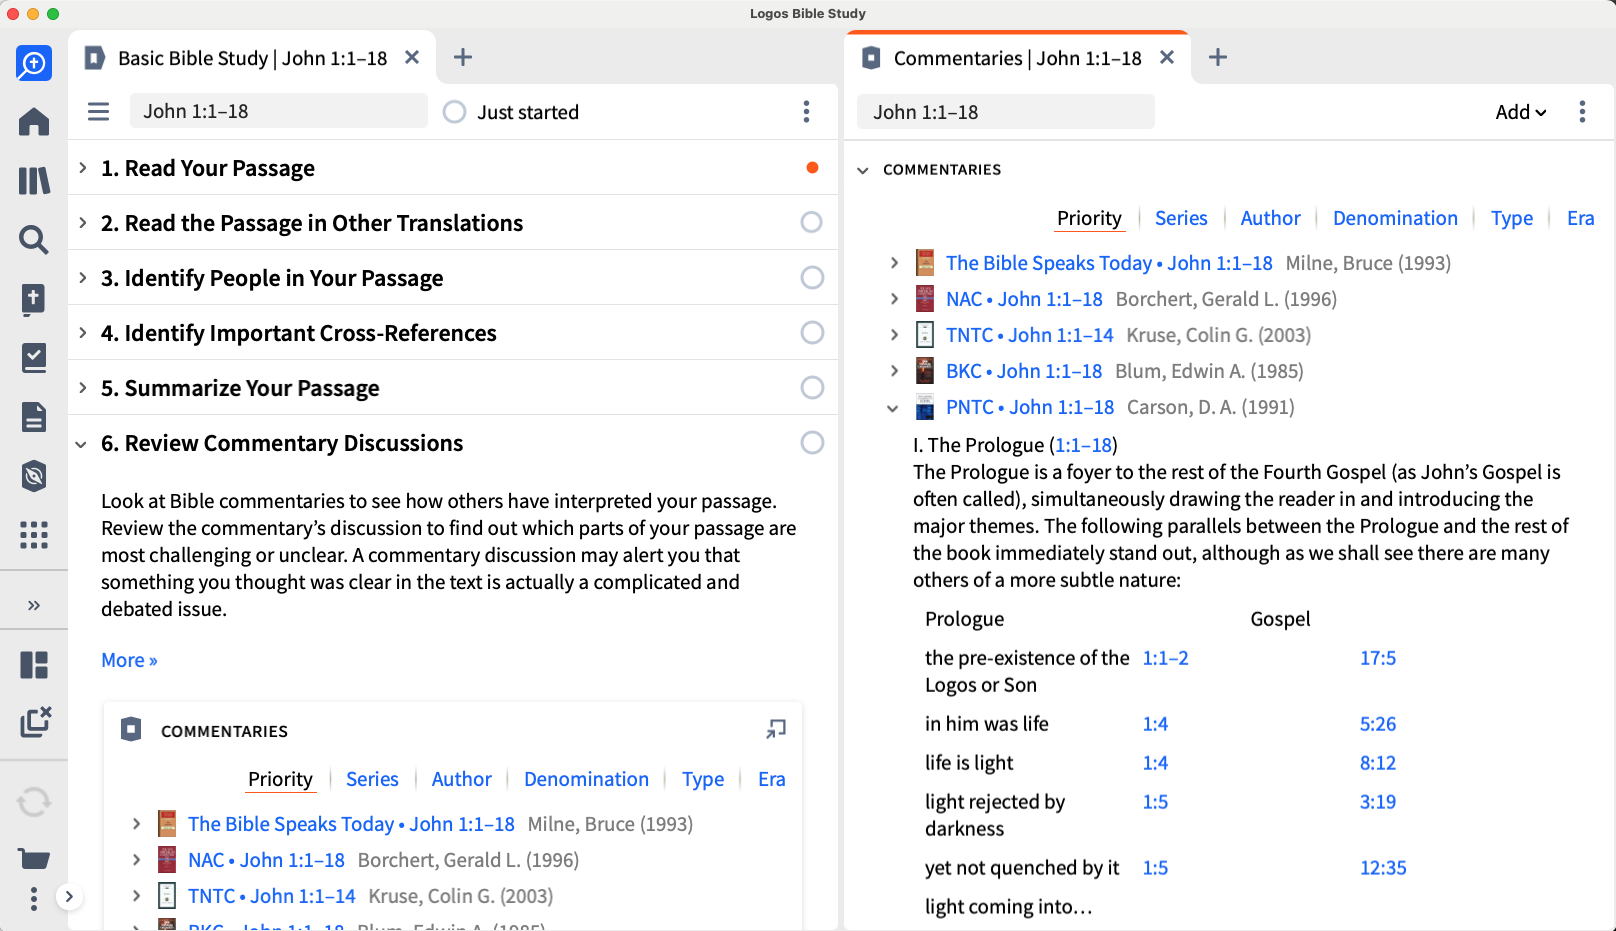
Task: Open the applications grid icon
Action: pos(34,535)
